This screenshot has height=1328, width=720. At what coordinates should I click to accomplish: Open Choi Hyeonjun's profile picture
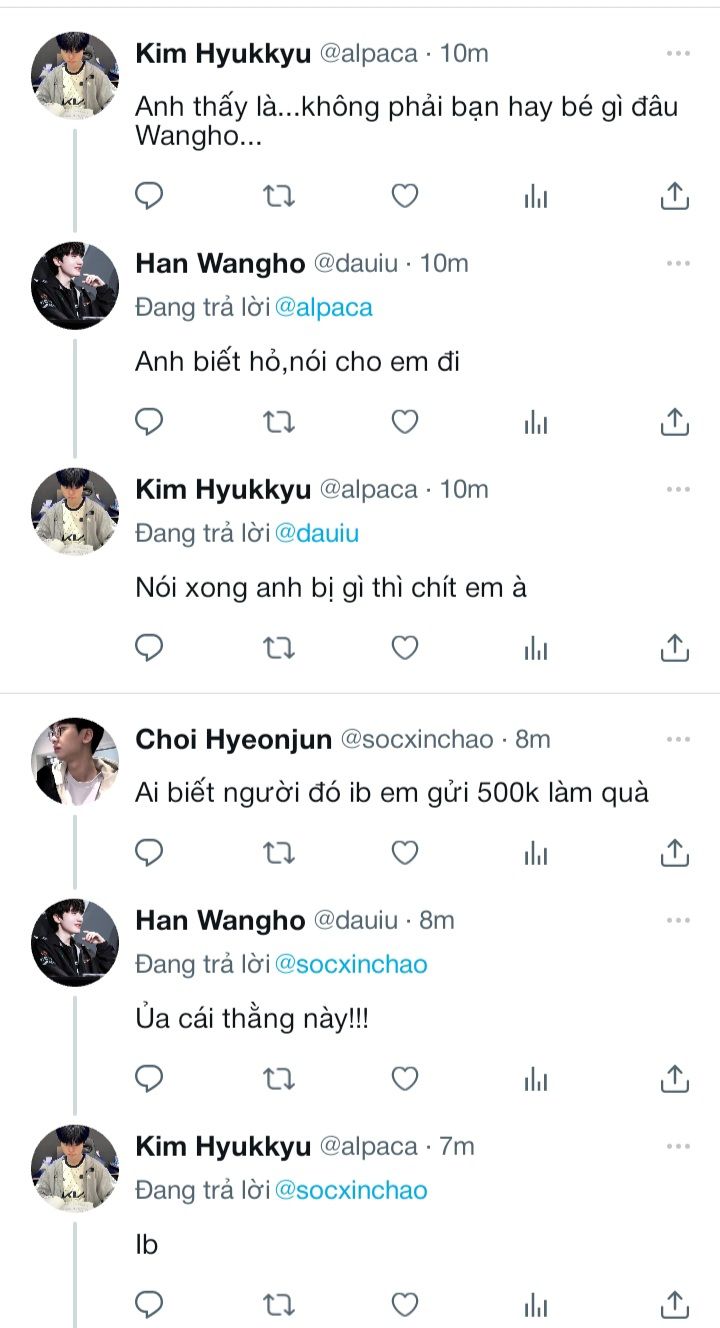click(x=76, y=761)
